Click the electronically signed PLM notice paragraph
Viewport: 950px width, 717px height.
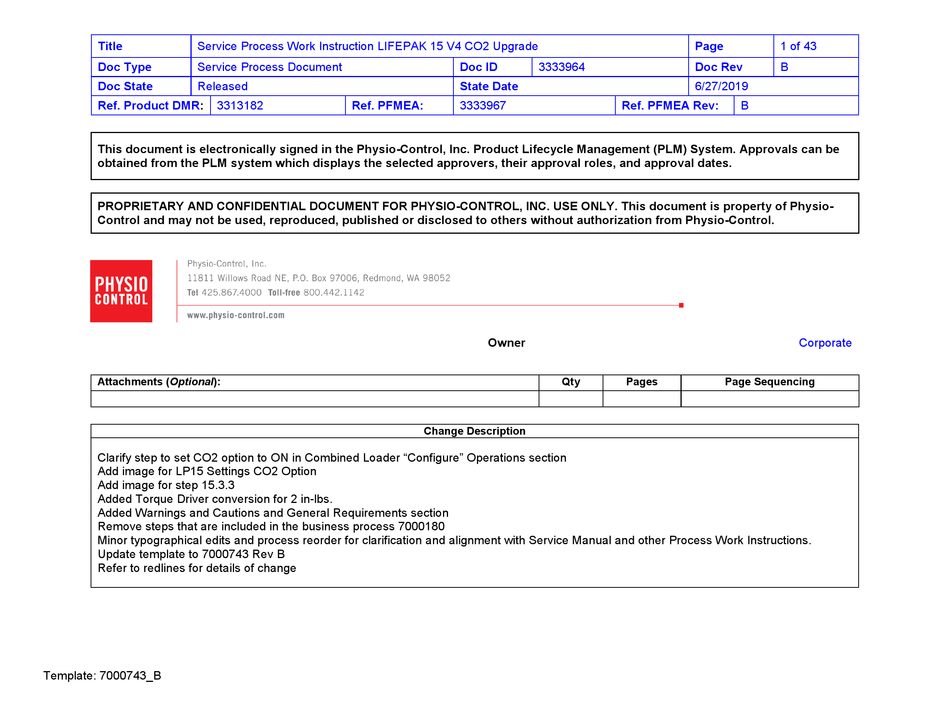tap(468, 156)
